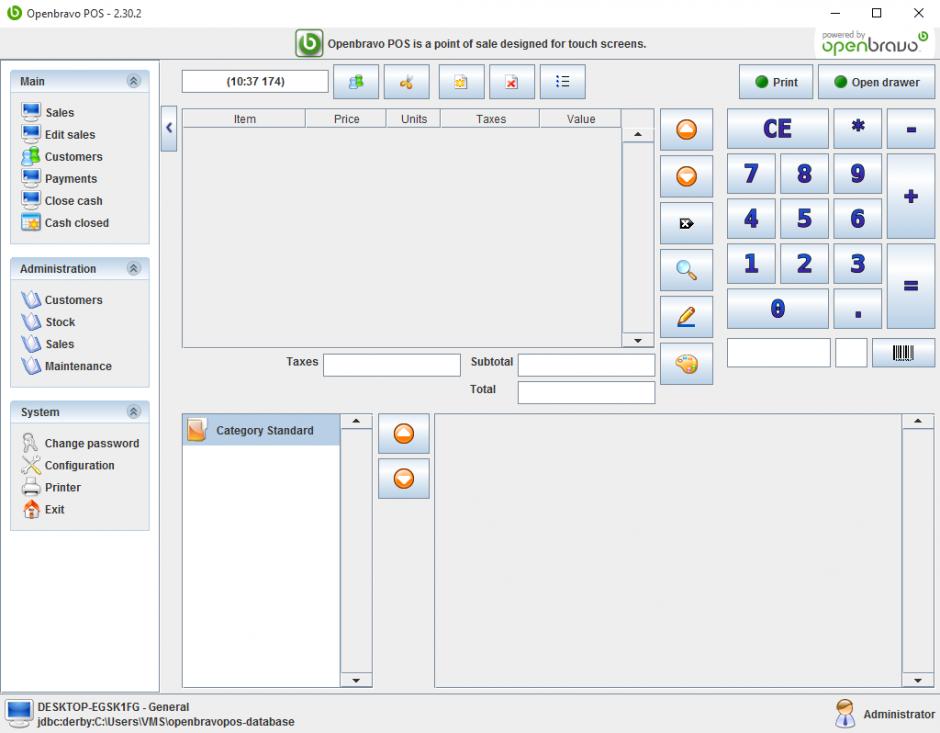Open product search magnifier icon

686,270
